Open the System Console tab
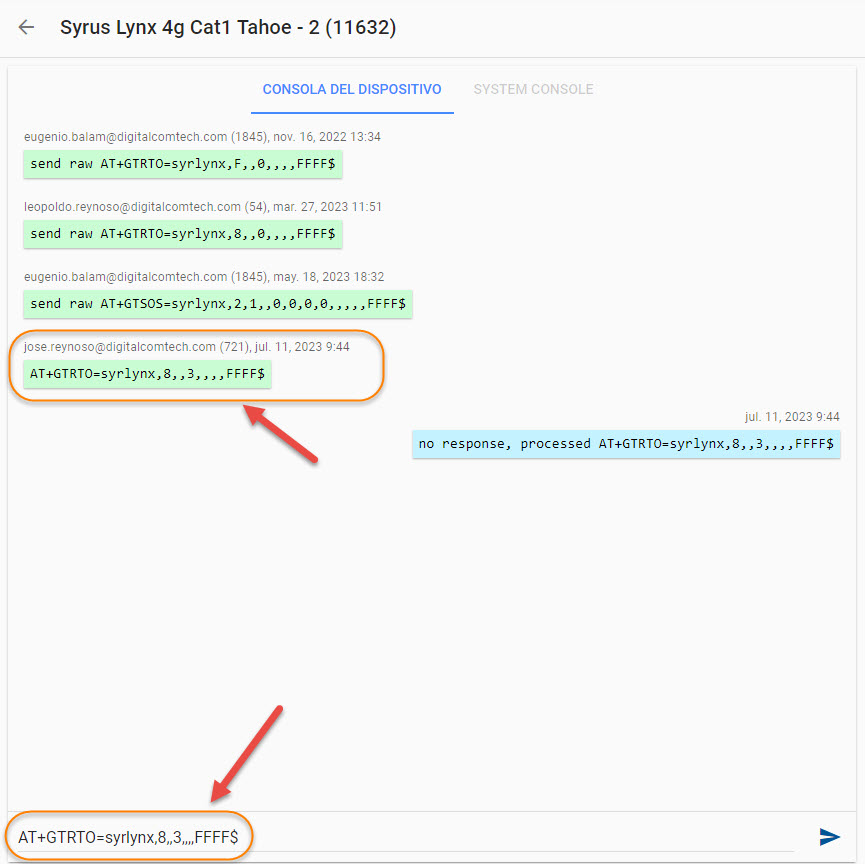Image resolution: width=865 pixels, height=864 pixels. click(x=533, y=89)
